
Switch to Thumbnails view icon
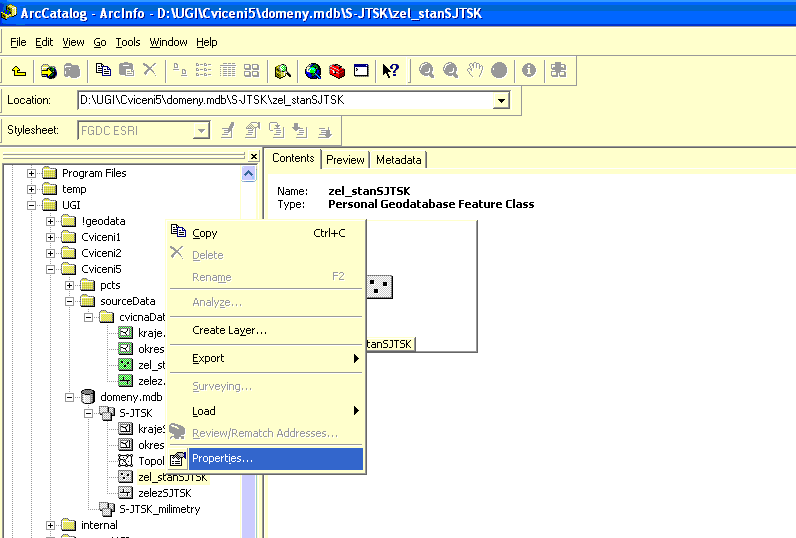251,70
